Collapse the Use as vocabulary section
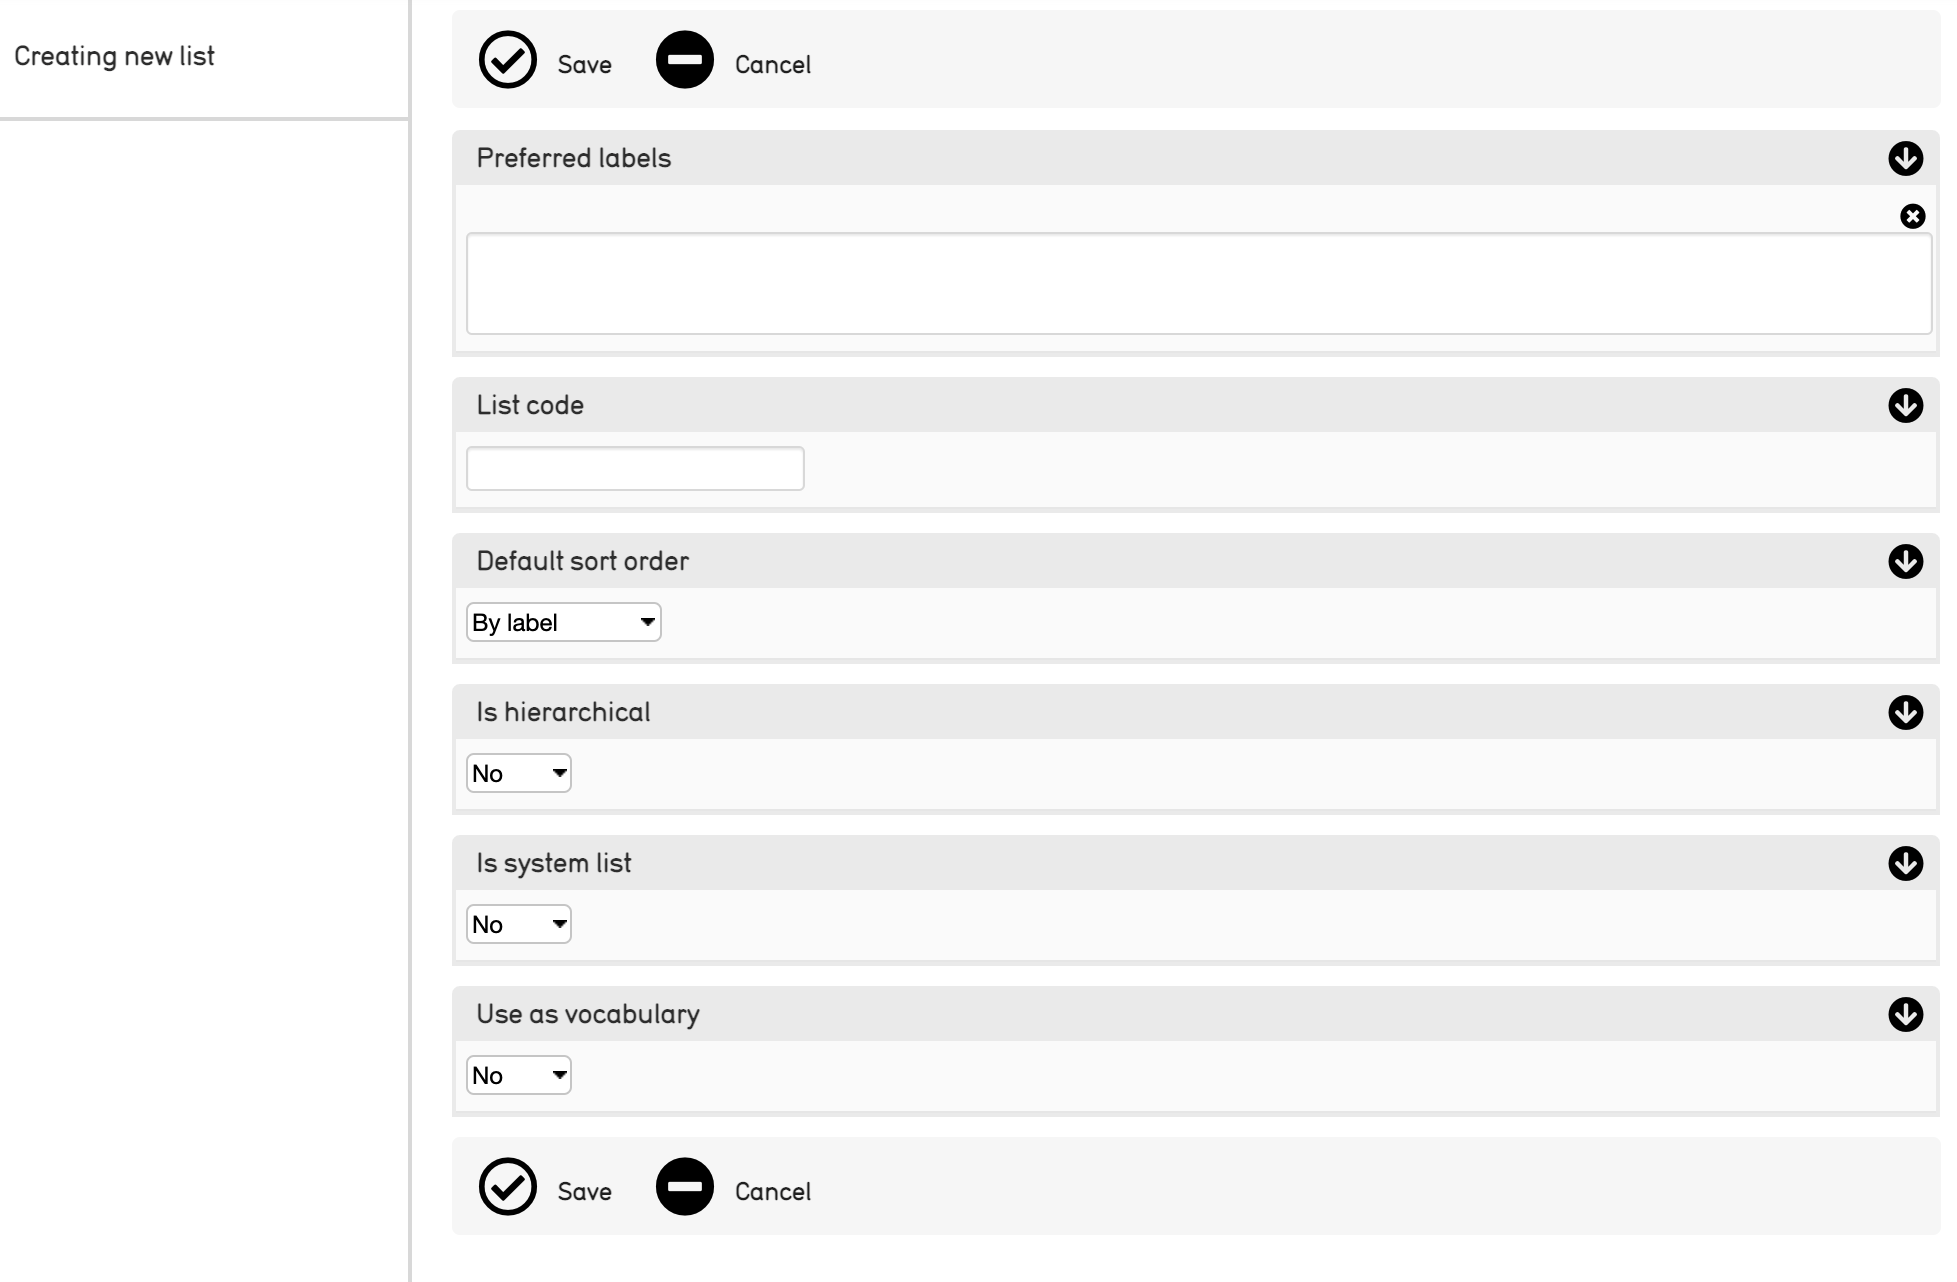This screenshot has height=1282, width=1957. (1905, 1014)
